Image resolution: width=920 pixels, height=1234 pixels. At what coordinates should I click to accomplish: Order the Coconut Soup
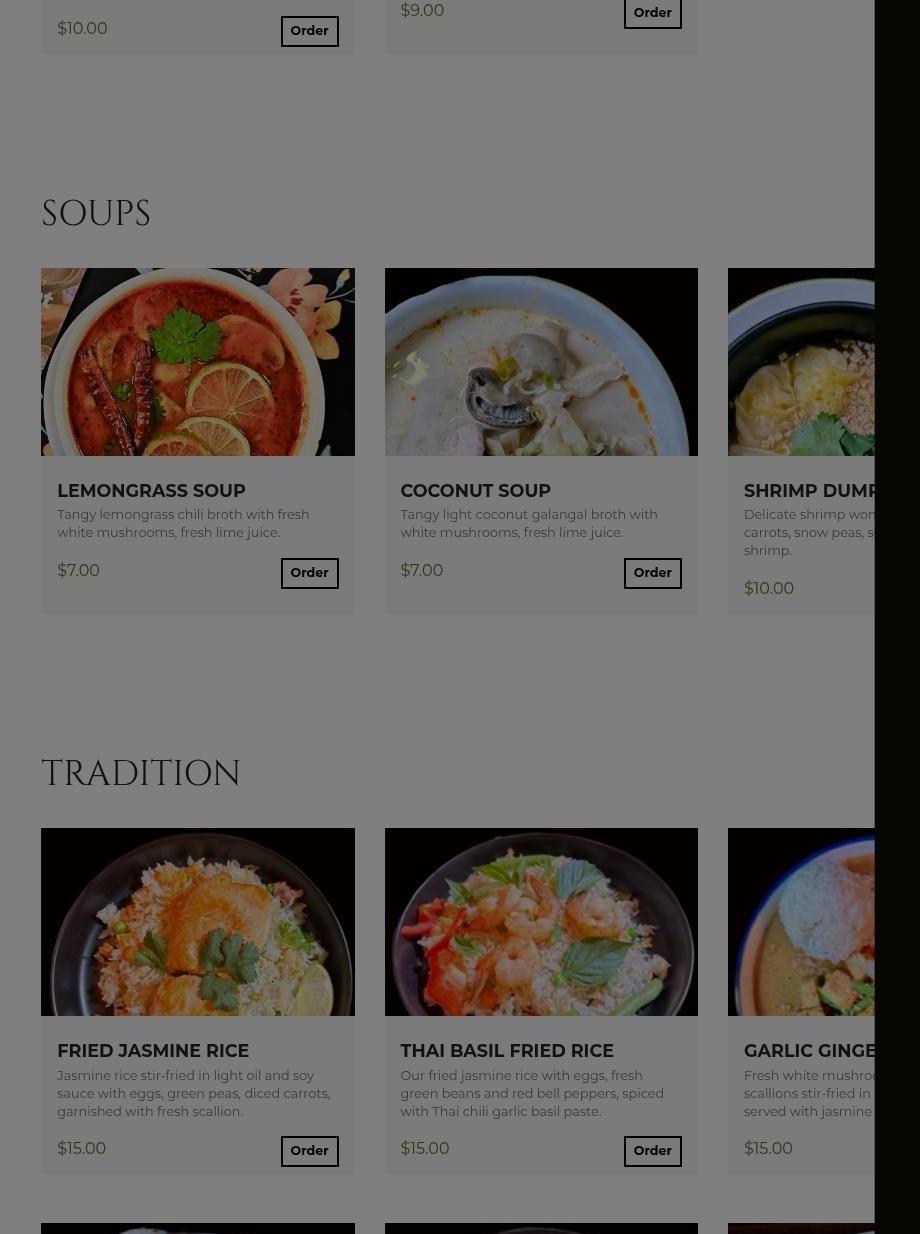(x=652, y=573)
